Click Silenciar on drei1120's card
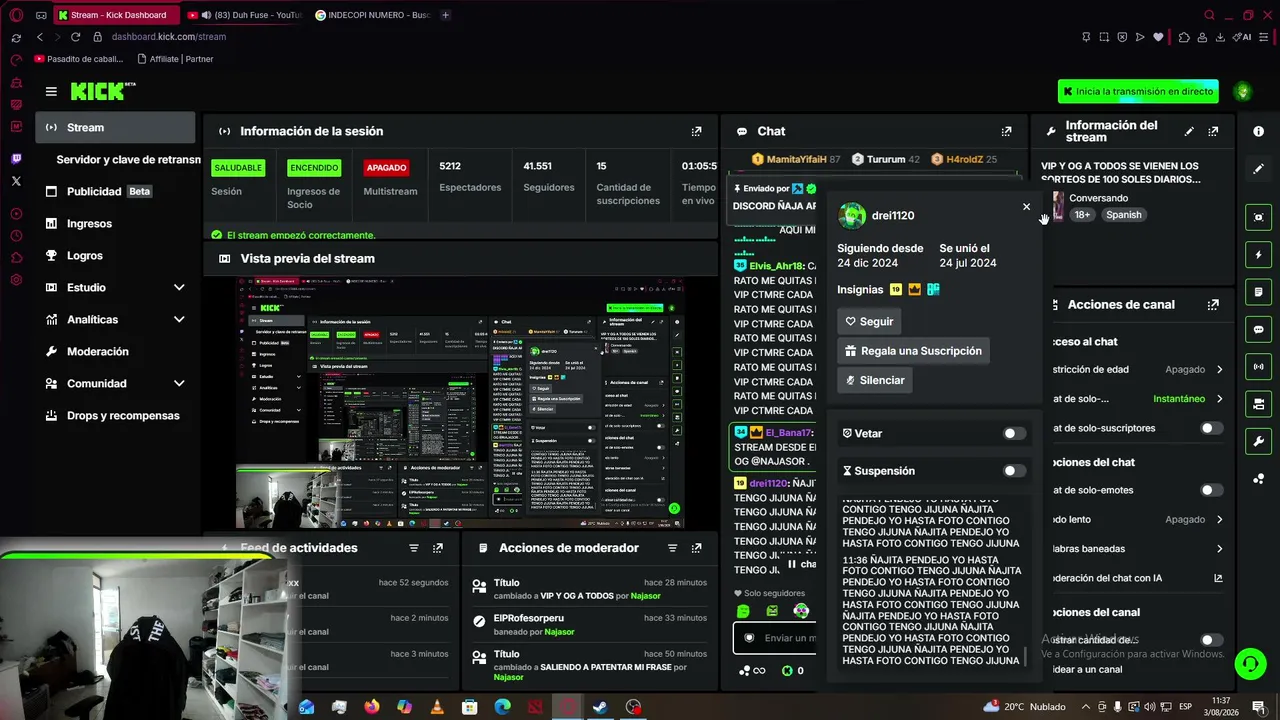This screenshot has width=1280, height=720. tap(875, 380)
